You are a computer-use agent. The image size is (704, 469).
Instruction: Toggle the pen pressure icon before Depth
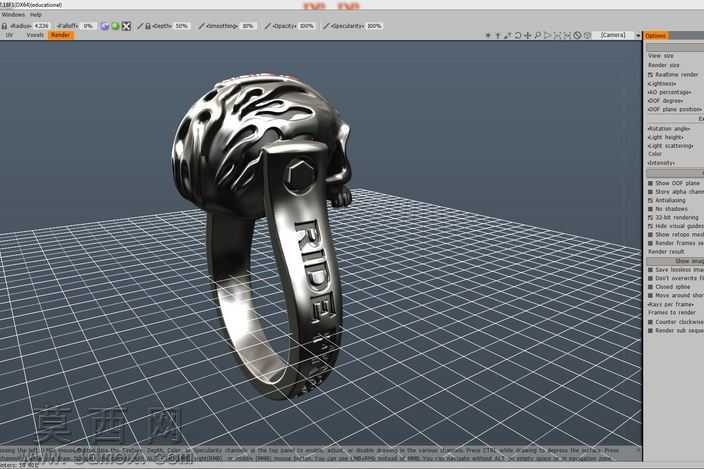point(141,26)
